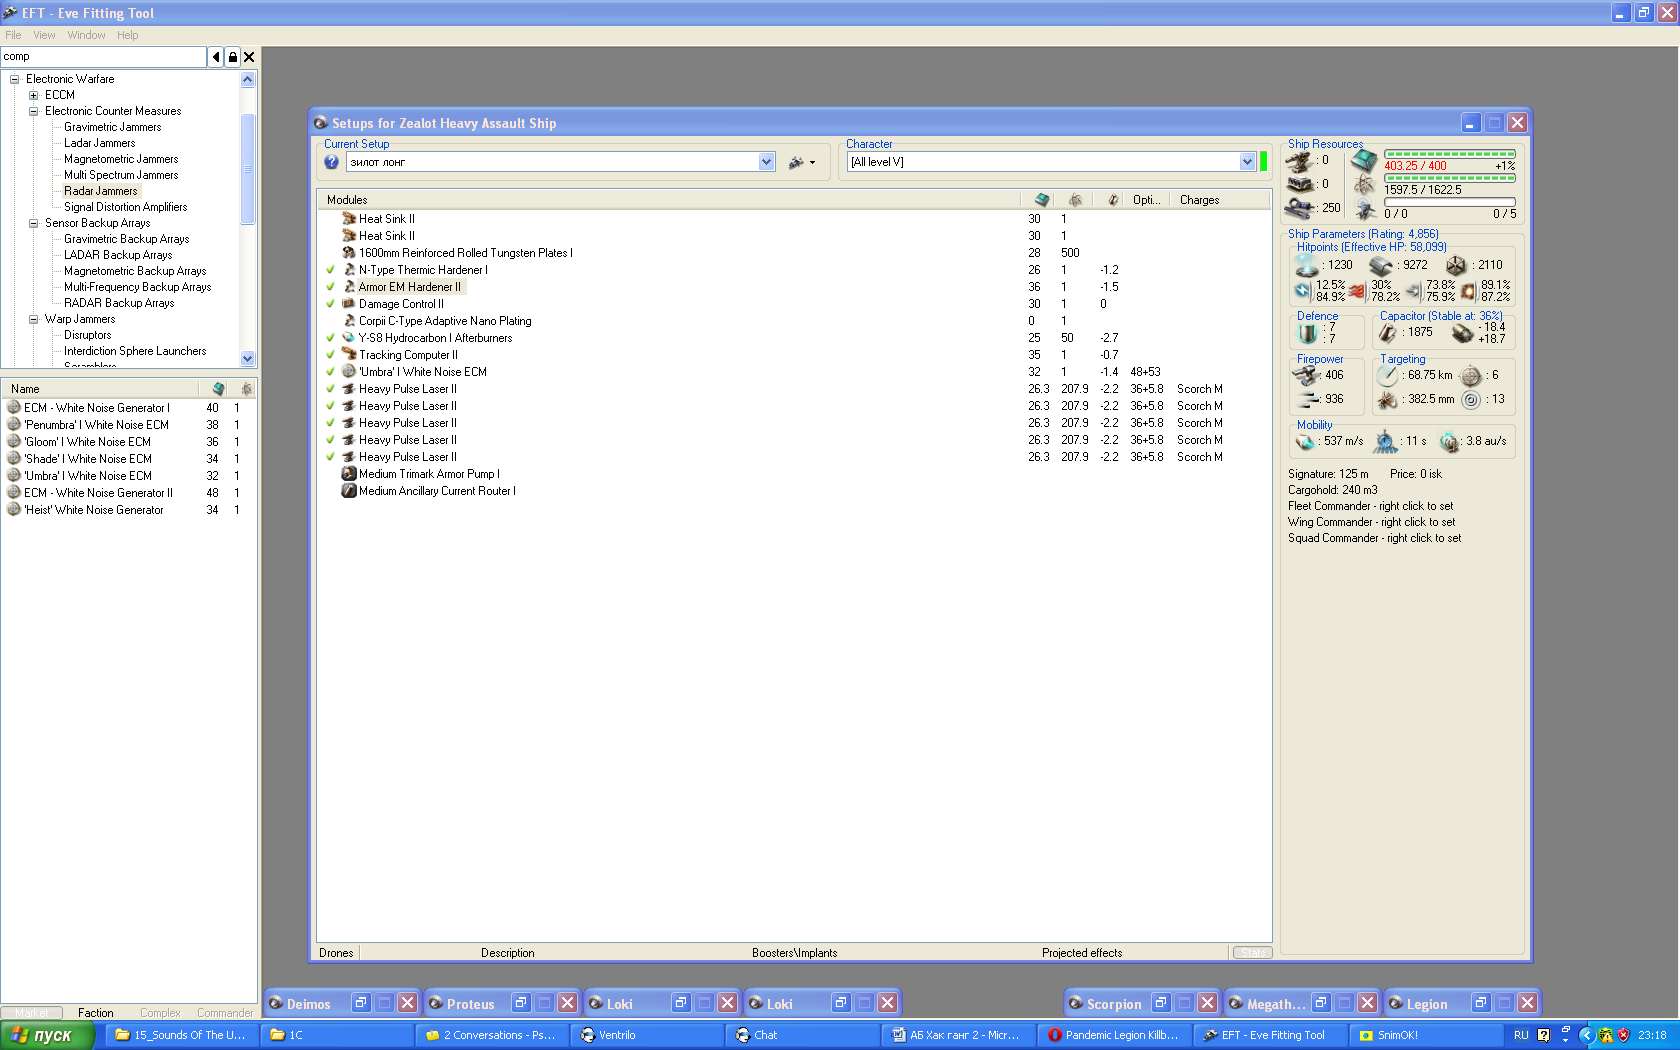1680x1050 pixels.
Task: Click the Defence tank icon
Action: coord(1307,333)
